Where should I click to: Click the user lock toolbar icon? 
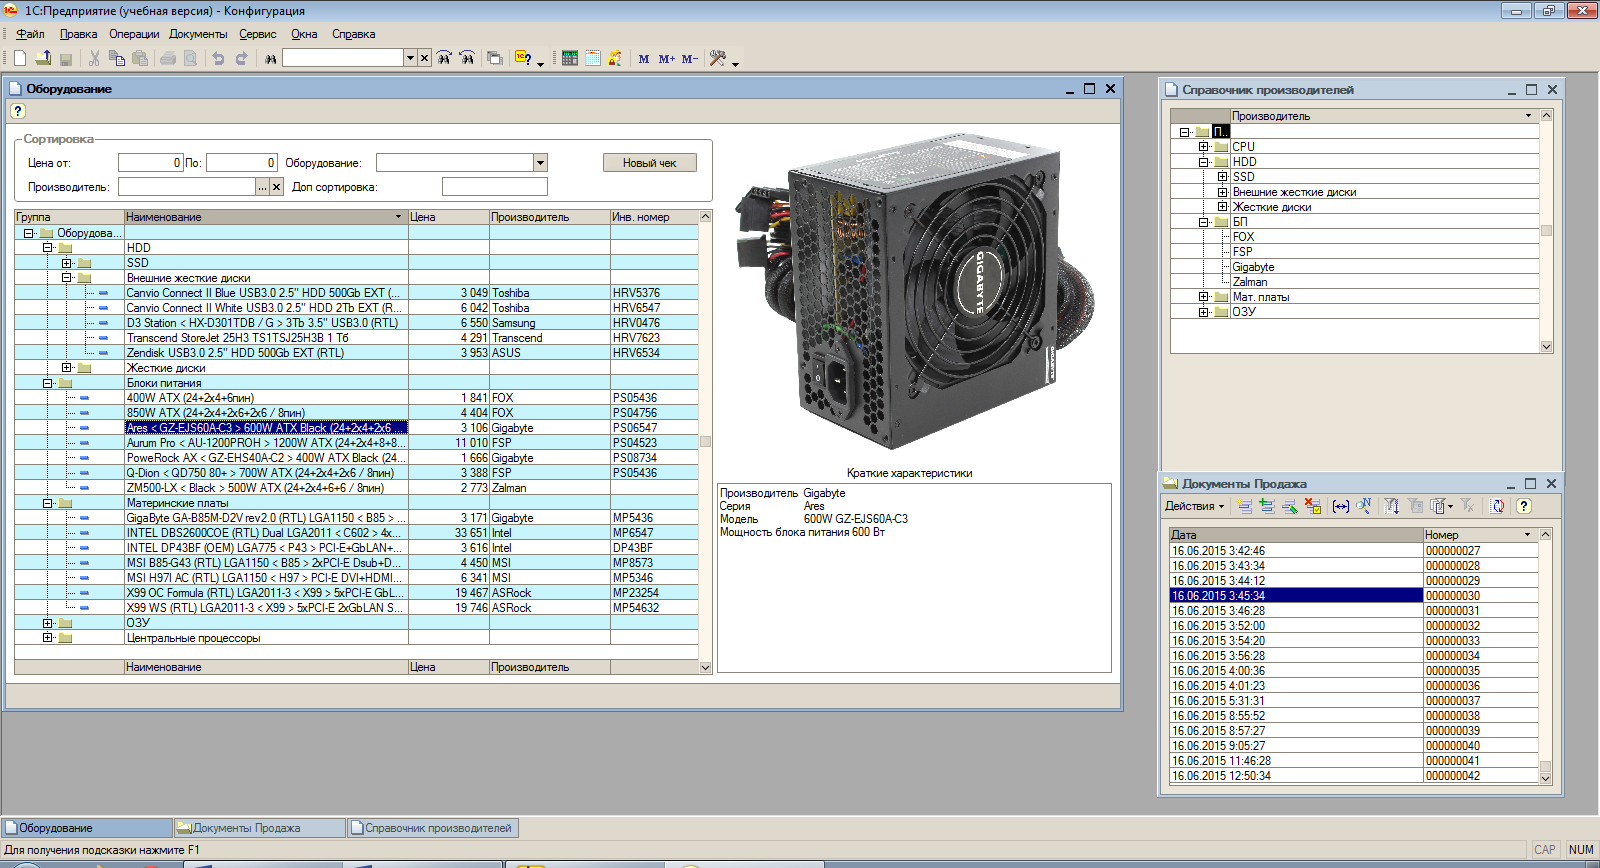(615, 58)
